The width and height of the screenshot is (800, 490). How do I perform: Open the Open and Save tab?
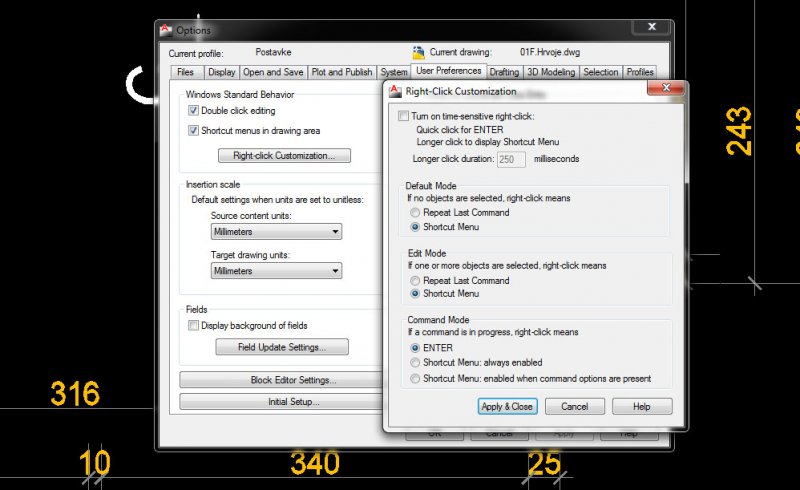tap(273, 72)
